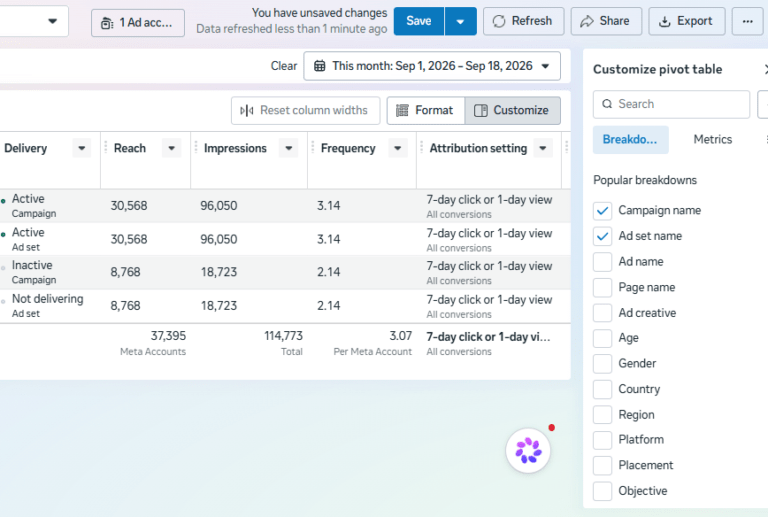Click the ad account briefcase icon

(107, 23)
